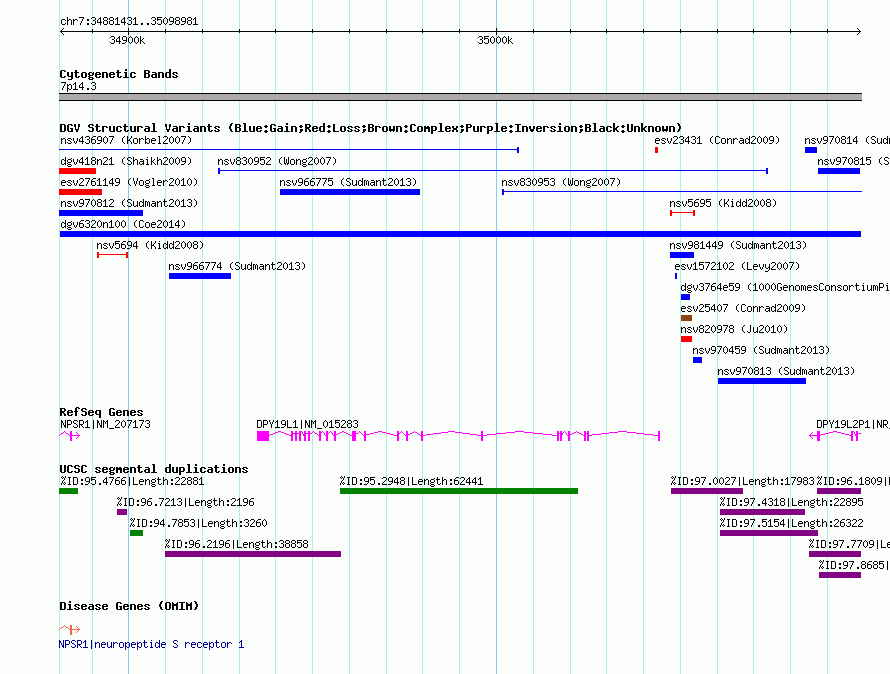
Task: Click the nsv5694 (Kidd2008) red interval
Action: click(112, 255)
